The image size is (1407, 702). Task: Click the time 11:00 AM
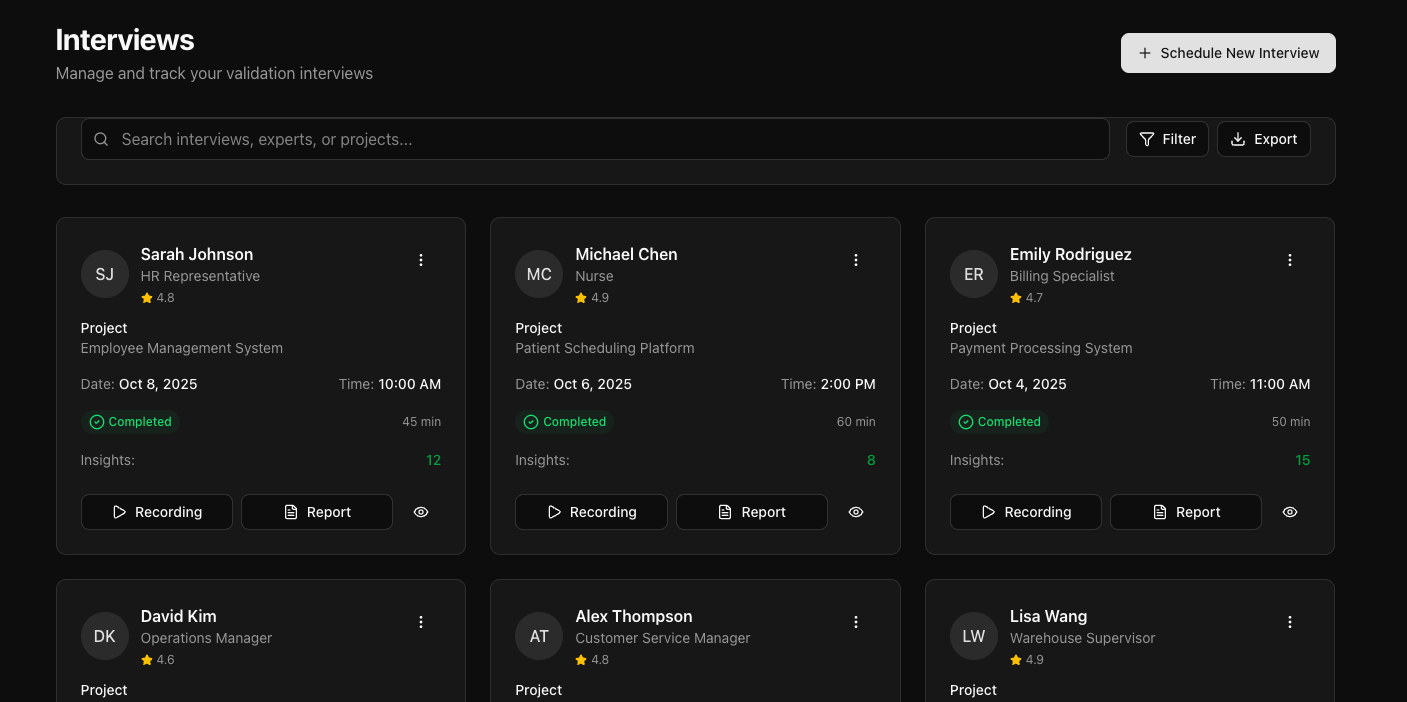1280,384
